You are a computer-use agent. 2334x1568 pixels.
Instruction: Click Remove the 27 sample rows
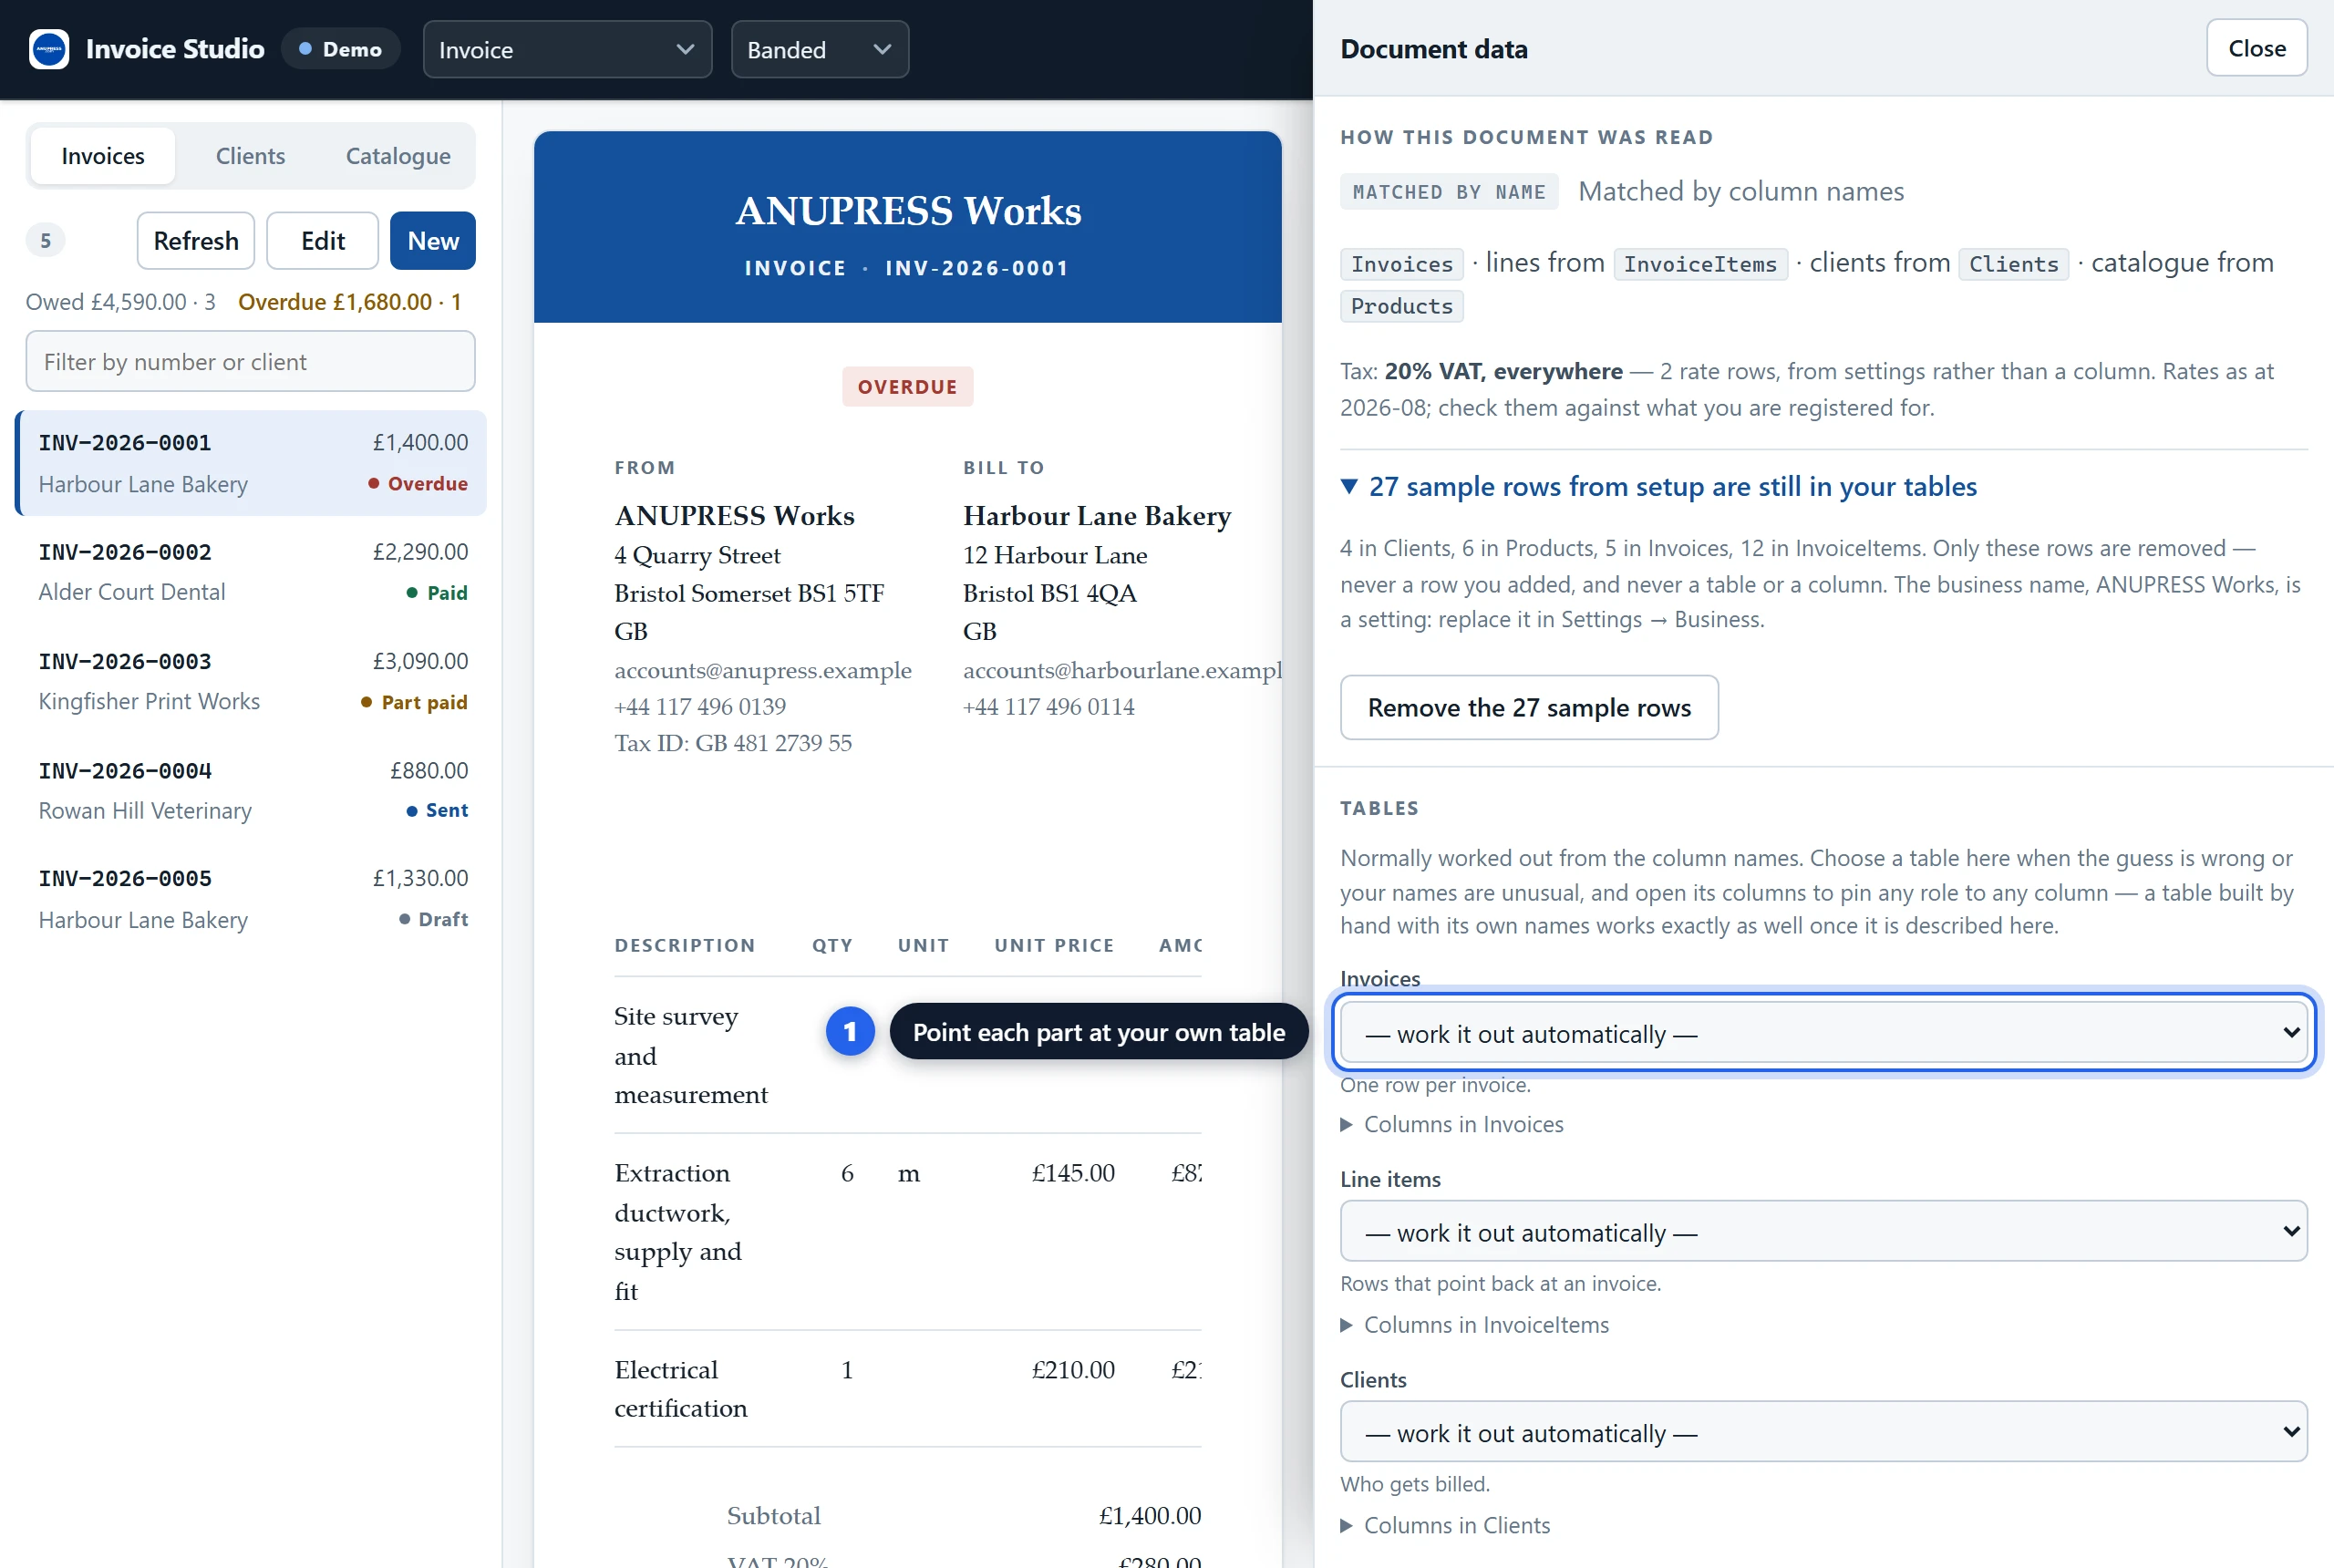pos(1529,708)
